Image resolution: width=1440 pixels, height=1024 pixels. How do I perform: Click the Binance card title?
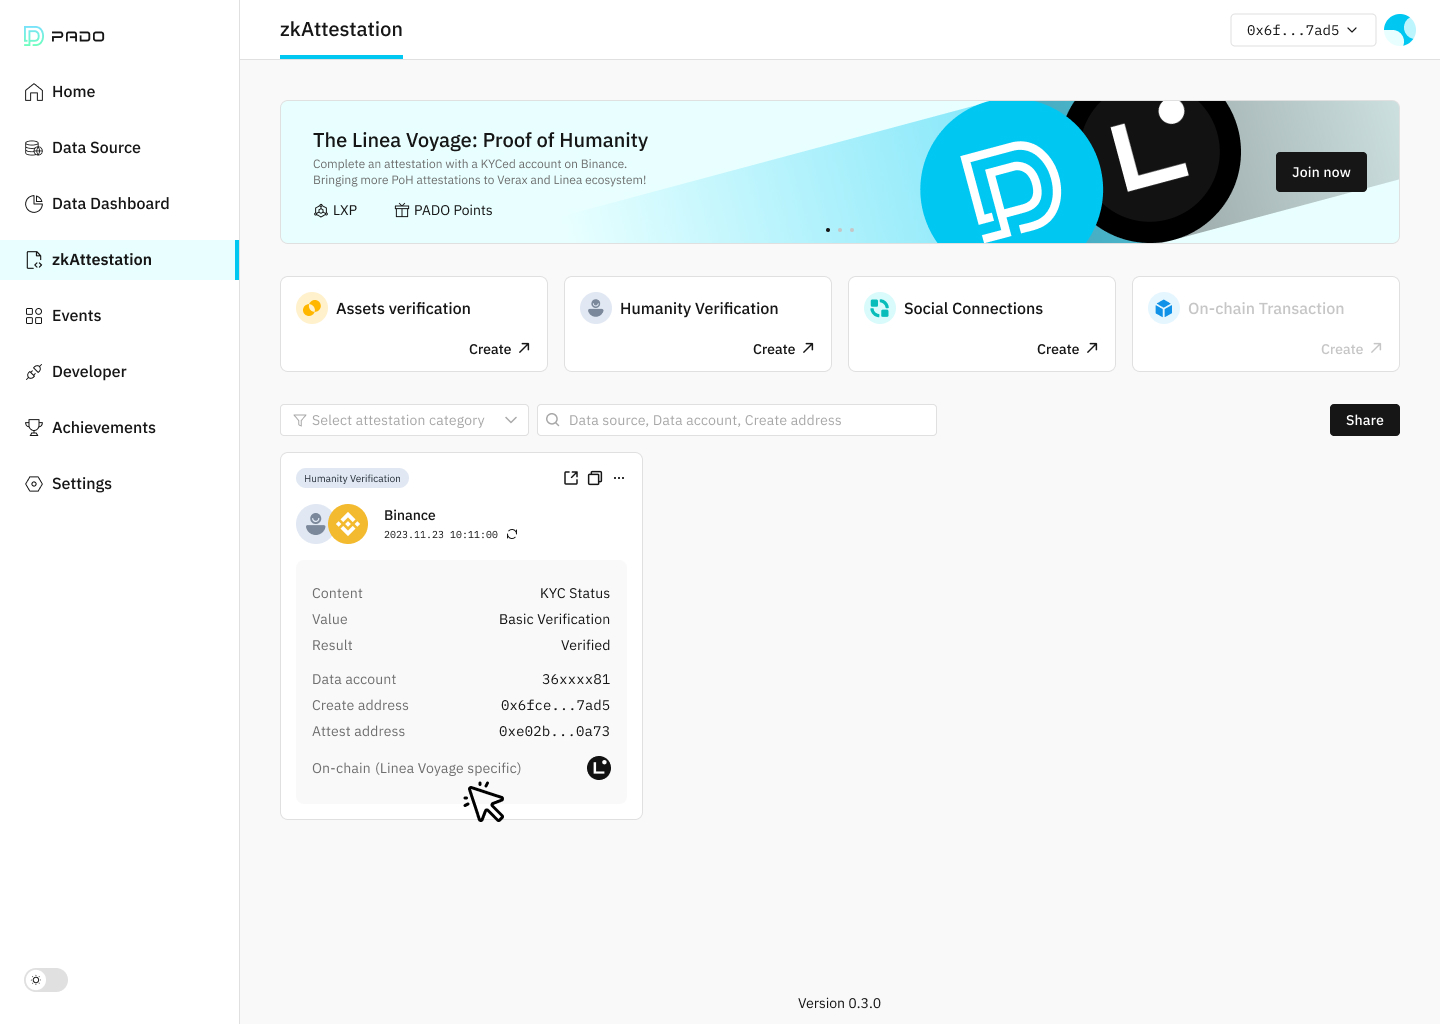[x=410, y=515]
